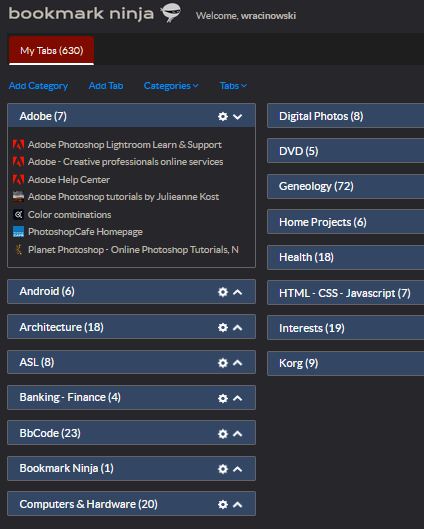Open the Geneology (72) category header
The width and height of the screenshot is (424, 529).
click(x=346, y=186)
